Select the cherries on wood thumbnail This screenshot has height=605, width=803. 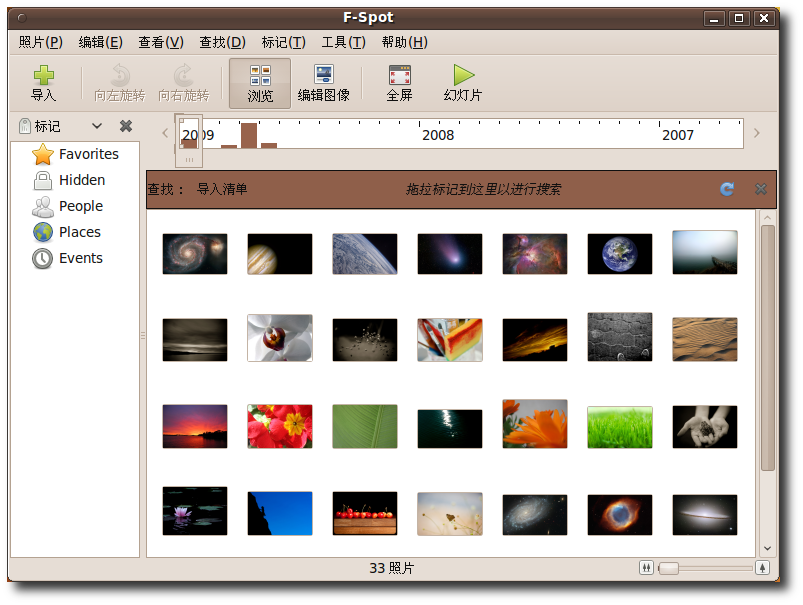365,513
